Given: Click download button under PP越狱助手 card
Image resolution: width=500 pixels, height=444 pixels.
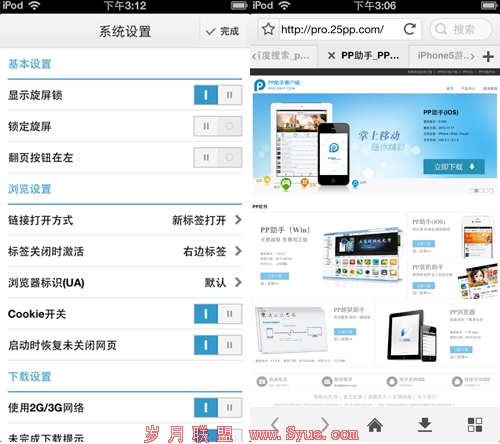Looking at the screenshot, I should tap(345, 332).
